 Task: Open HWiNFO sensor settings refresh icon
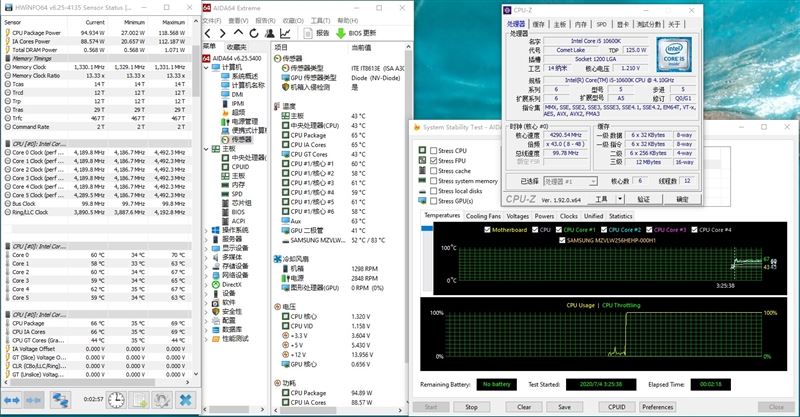[x=162, y=400]
